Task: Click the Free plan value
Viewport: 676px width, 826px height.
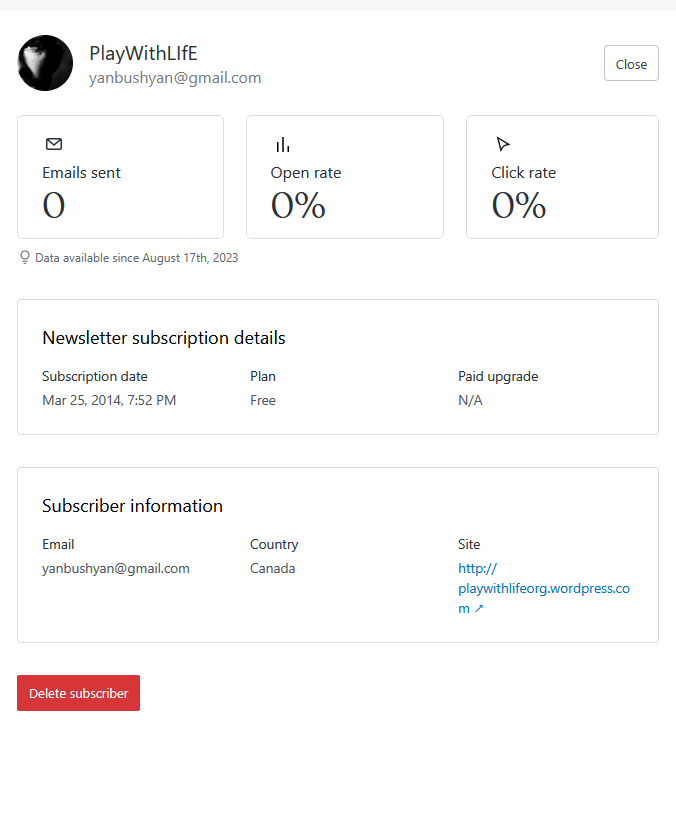Action: click(263, 400)
